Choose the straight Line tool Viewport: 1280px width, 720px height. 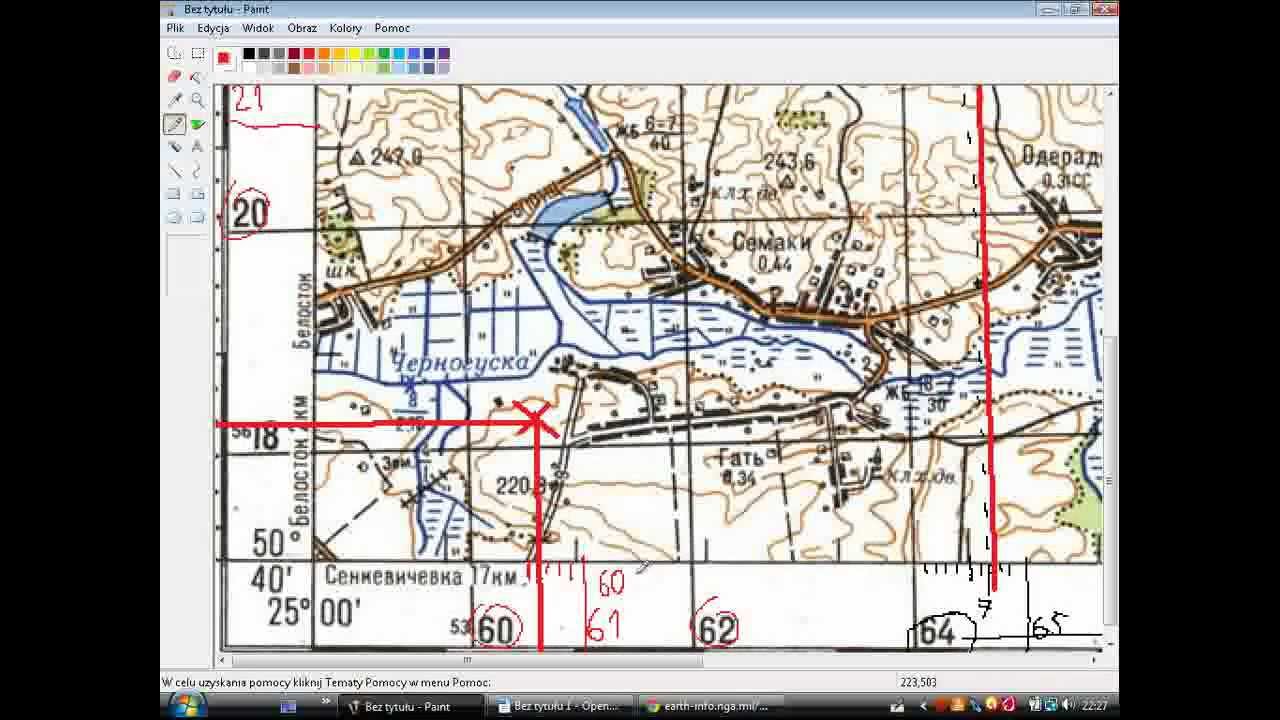(x=175, y=170)
